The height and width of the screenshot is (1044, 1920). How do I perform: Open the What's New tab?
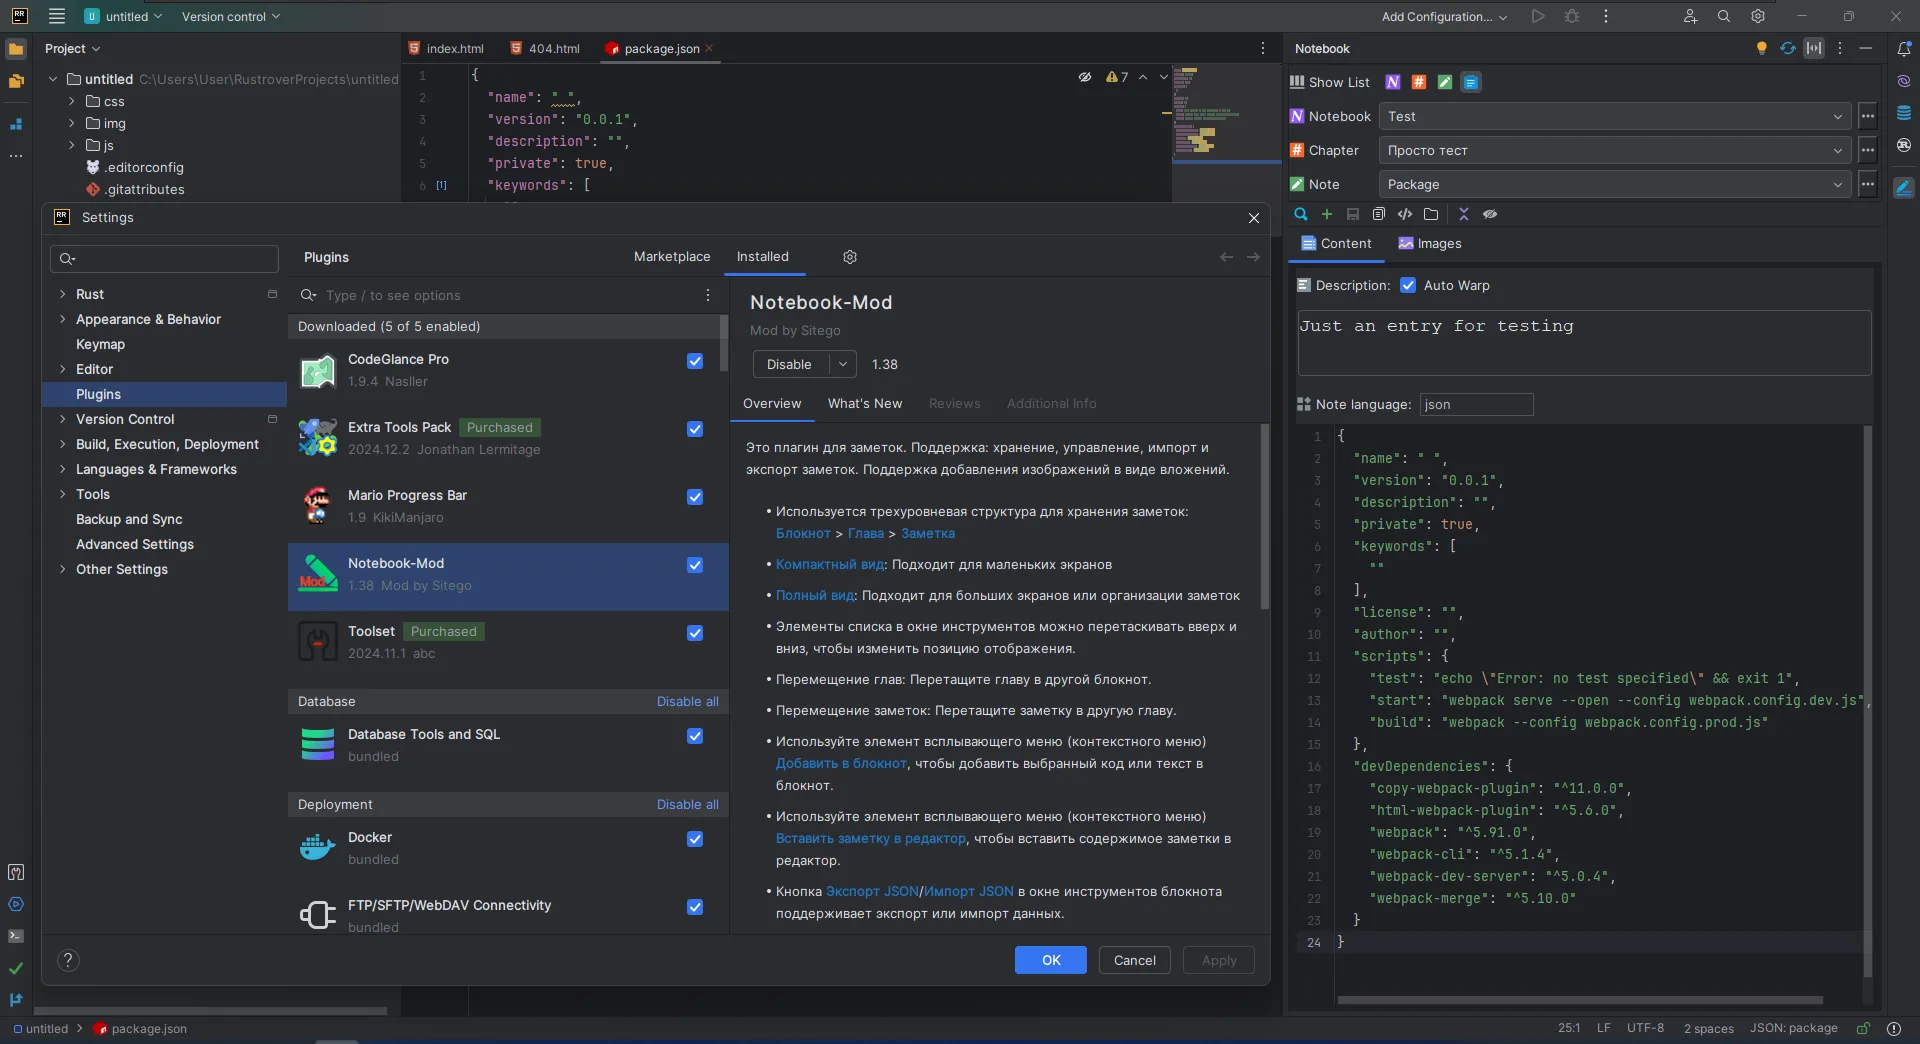[x=865, y=404]
